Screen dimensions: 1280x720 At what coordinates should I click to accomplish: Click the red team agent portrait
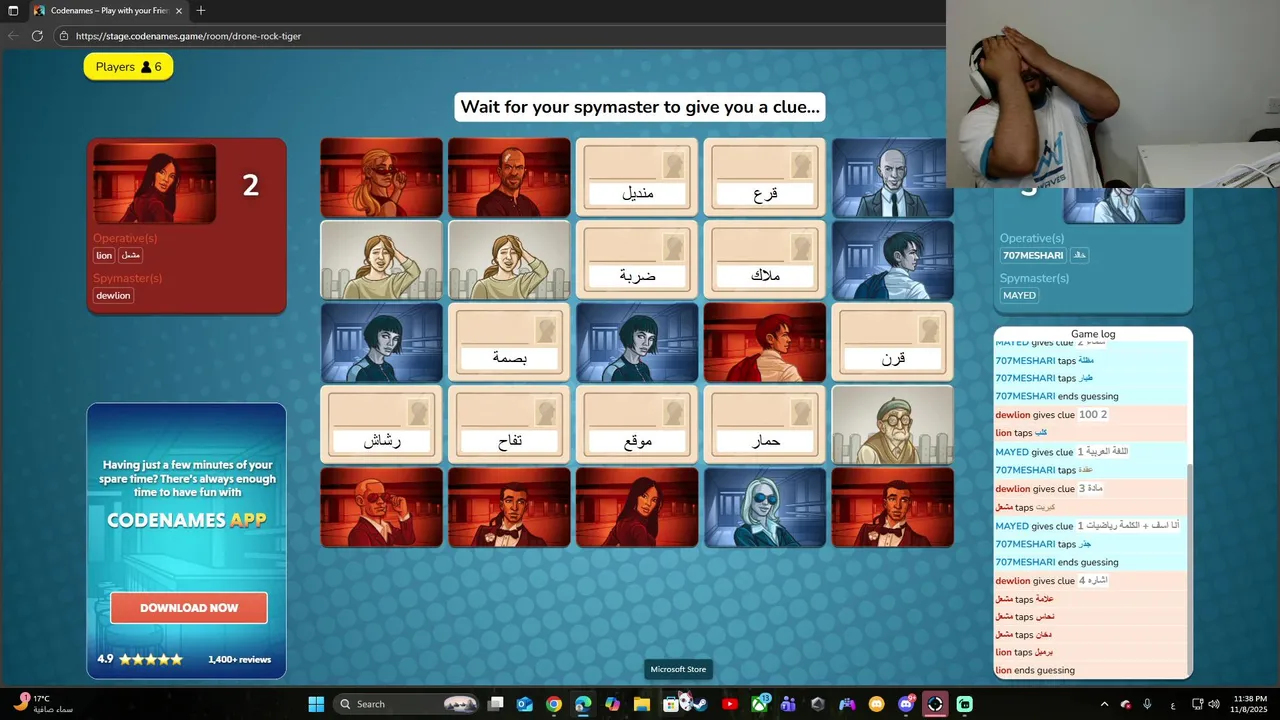pos(154,183)
